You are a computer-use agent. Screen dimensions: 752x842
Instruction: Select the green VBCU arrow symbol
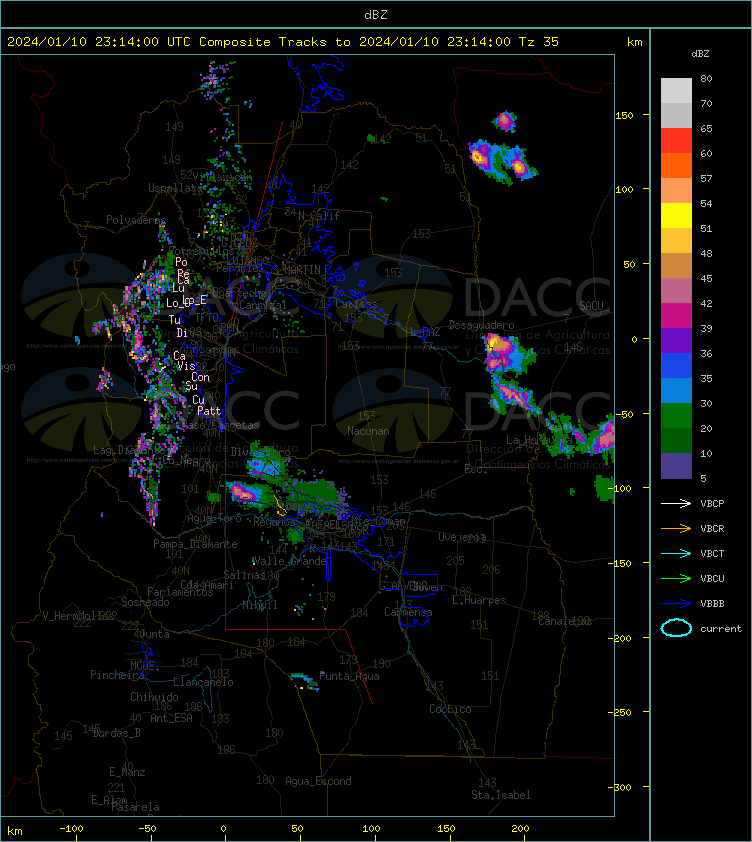click(676, 578)
